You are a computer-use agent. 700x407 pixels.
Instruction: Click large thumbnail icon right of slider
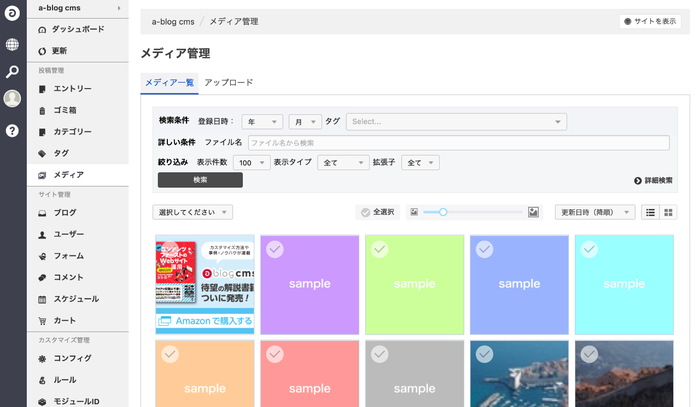click(x=533, y=212)
